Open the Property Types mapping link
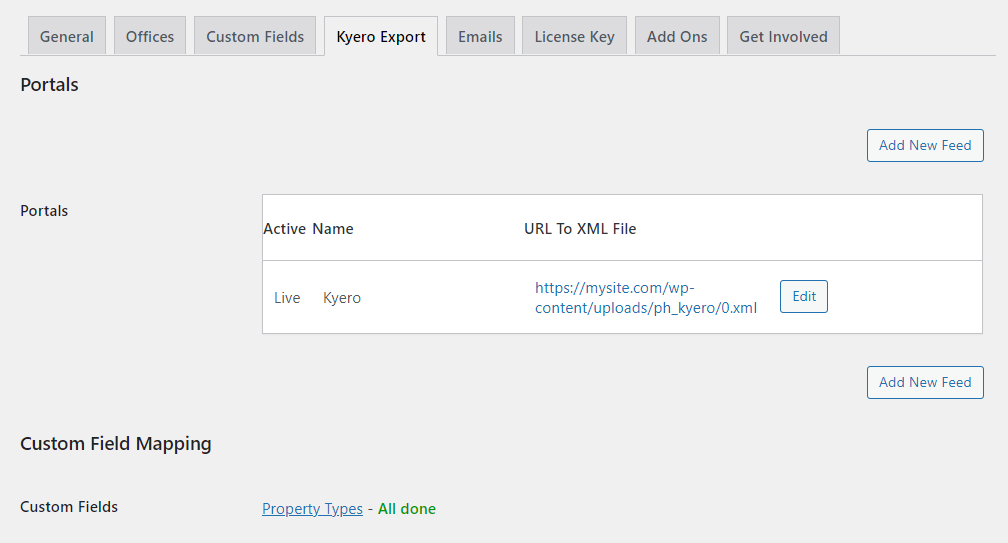The height and width of the screenshot is (543, 1008). [x=312, y=509]
